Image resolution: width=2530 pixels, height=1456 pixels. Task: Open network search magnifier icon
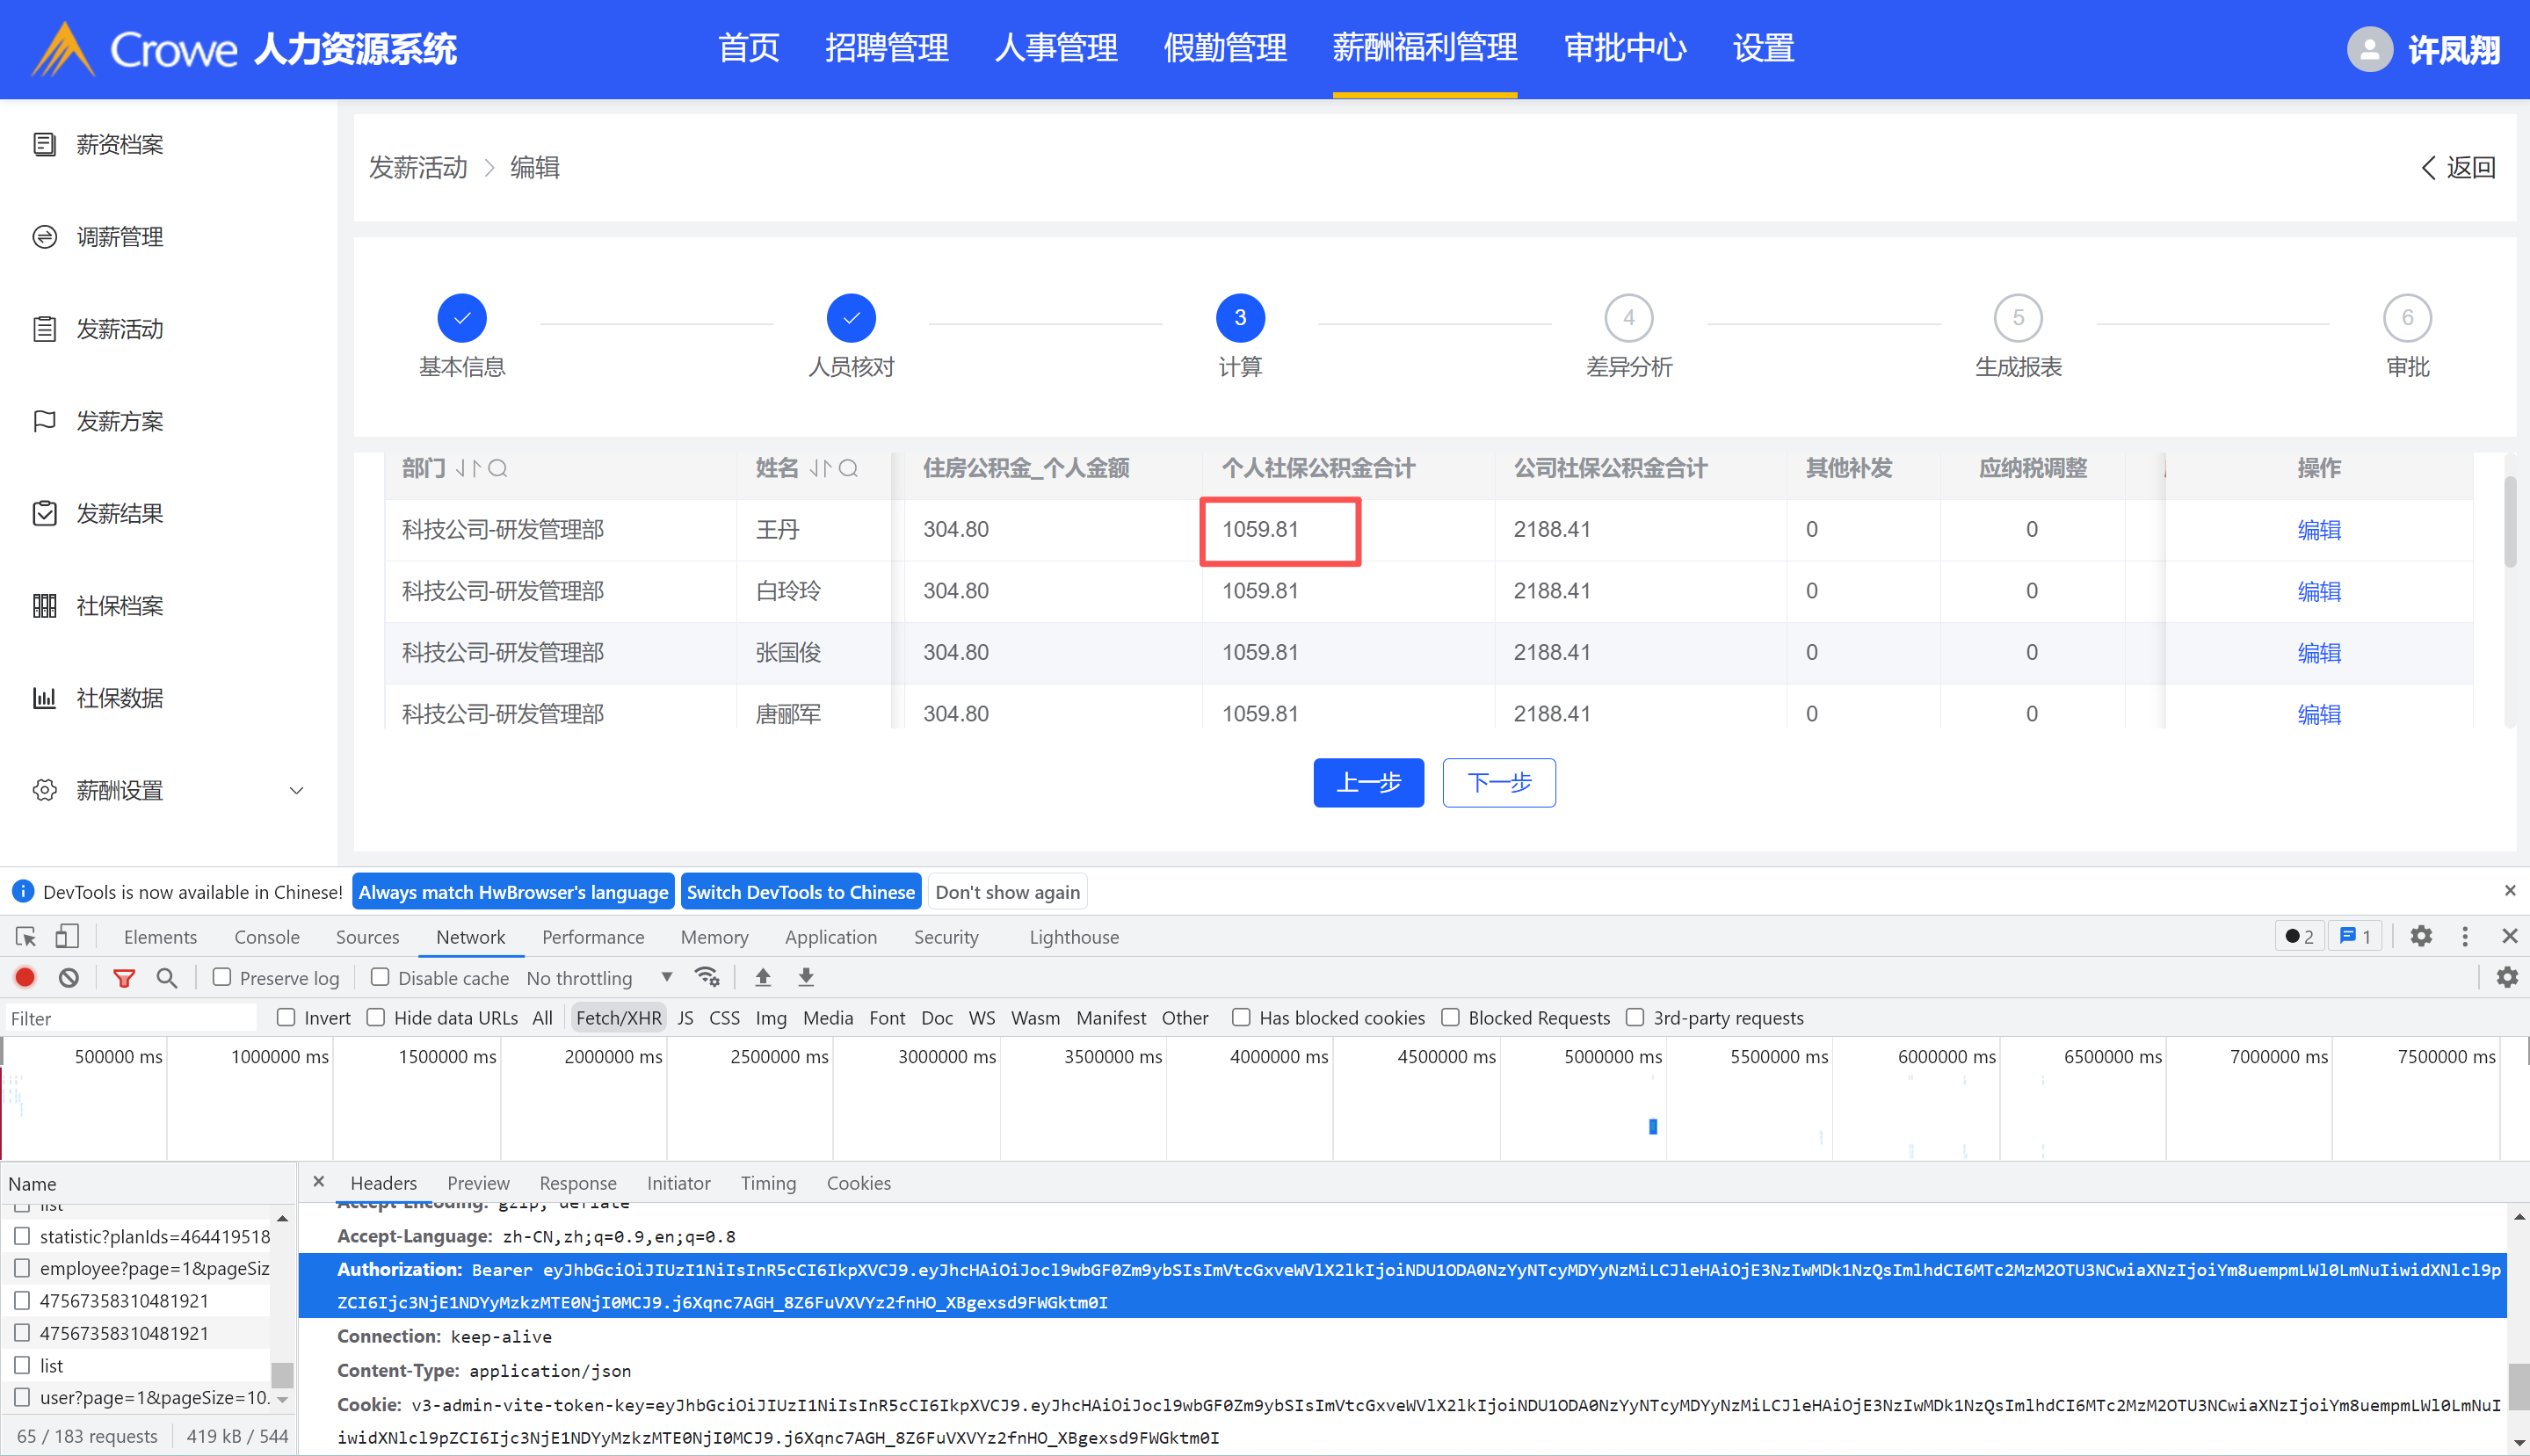[x=167, y=977]
